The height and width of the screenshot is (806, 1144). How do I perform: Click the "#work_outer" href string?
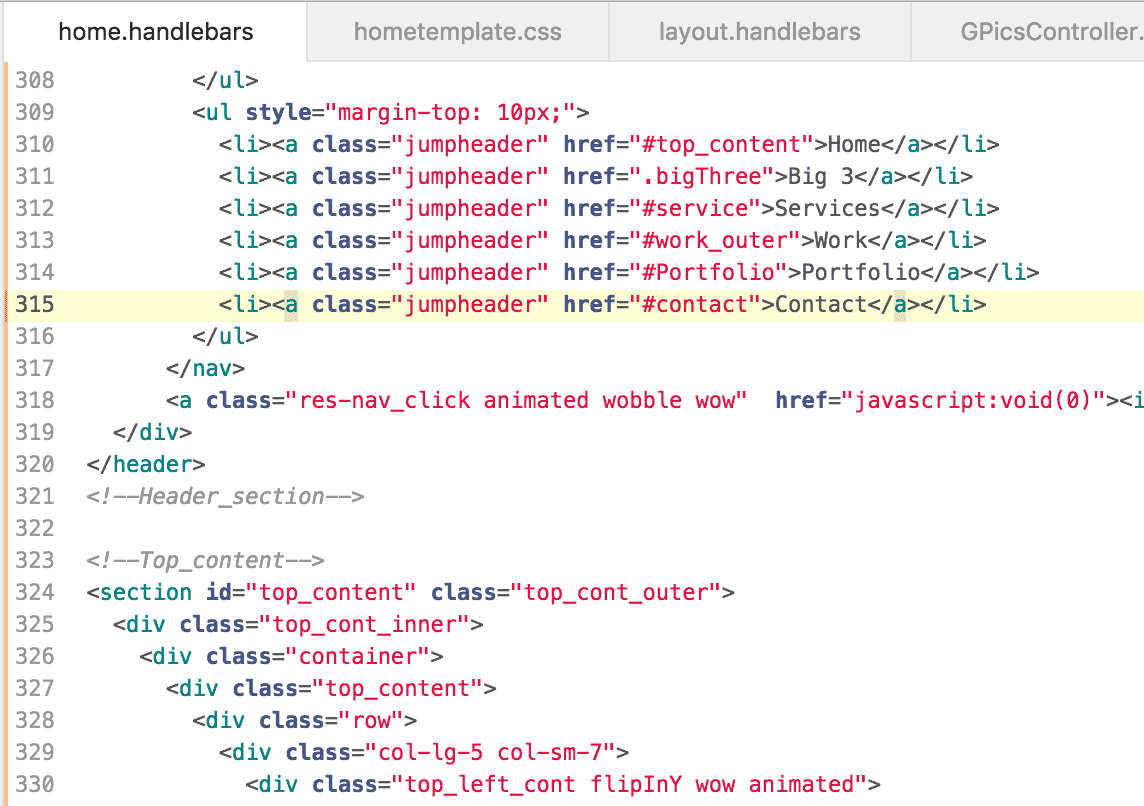tap(716, 240)
